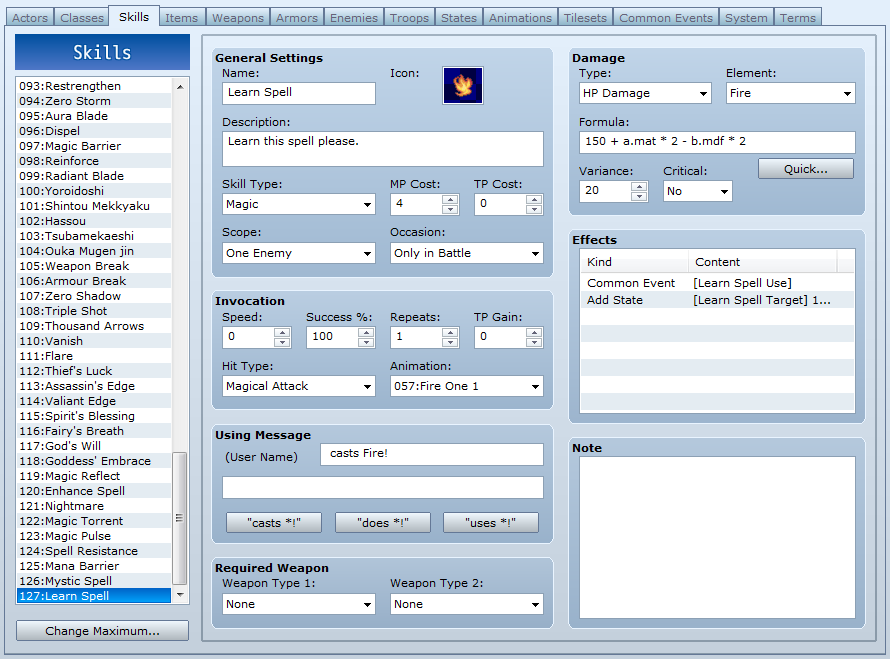Open the Common Events tab
890x659 pixels.
click(666, 18)
